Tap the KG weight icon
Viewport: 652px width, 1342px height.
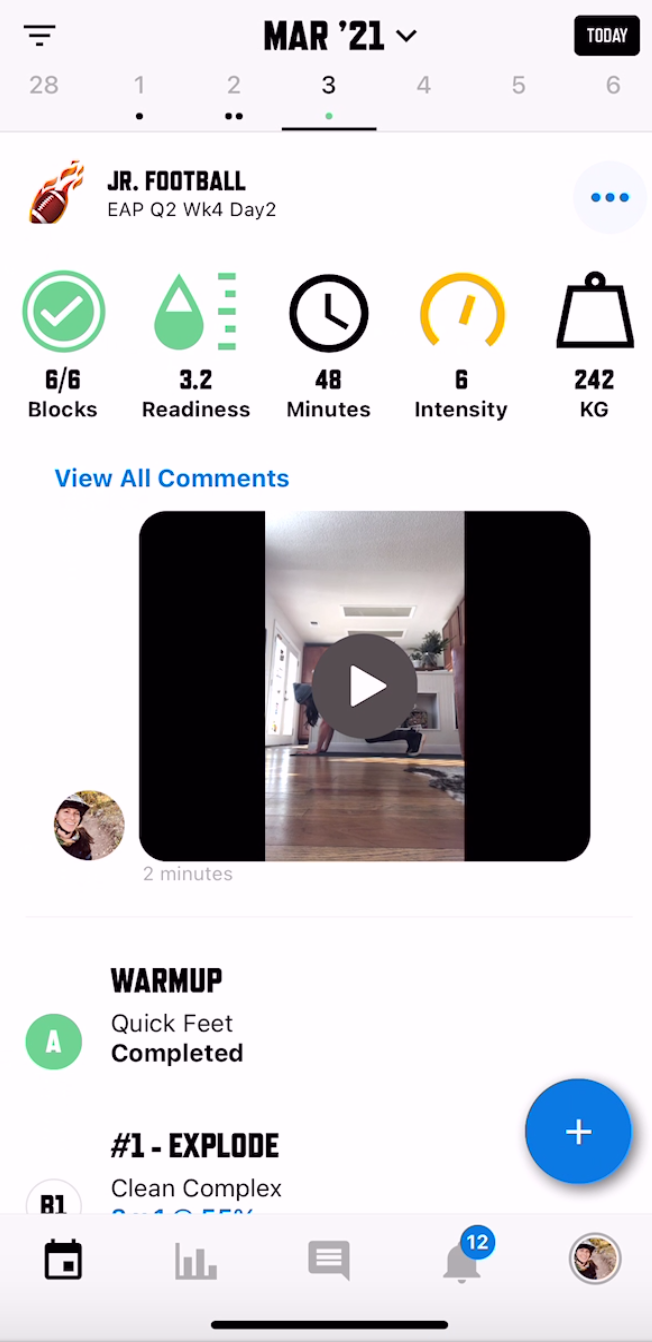point(595,310)
